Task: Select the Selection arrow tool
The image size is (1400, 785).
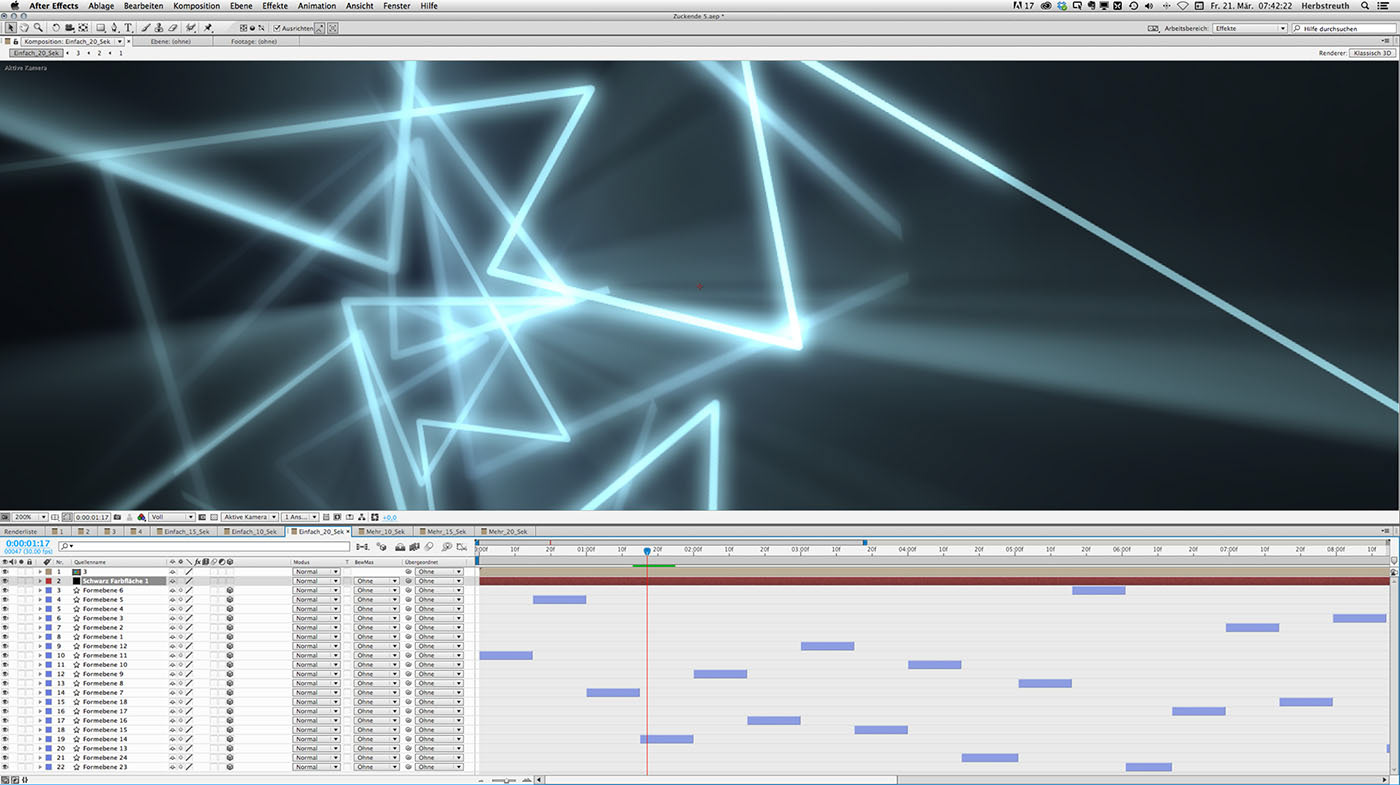Action: coord(10,28)
